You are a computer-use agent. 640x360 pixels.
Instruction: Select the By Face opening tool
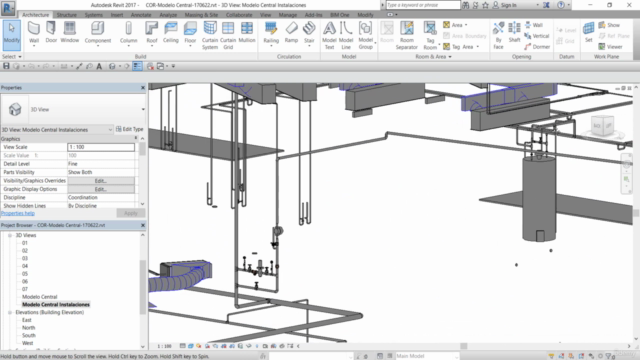(x=498, y=36)
